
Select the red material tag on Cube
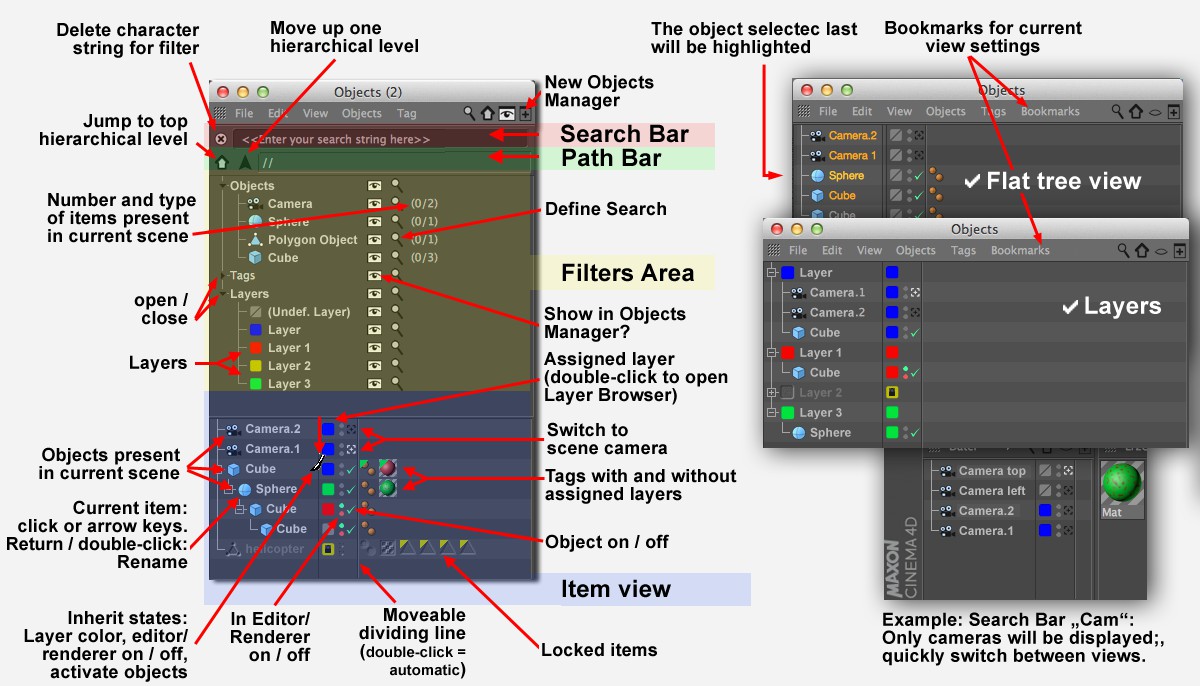point(386,469)
